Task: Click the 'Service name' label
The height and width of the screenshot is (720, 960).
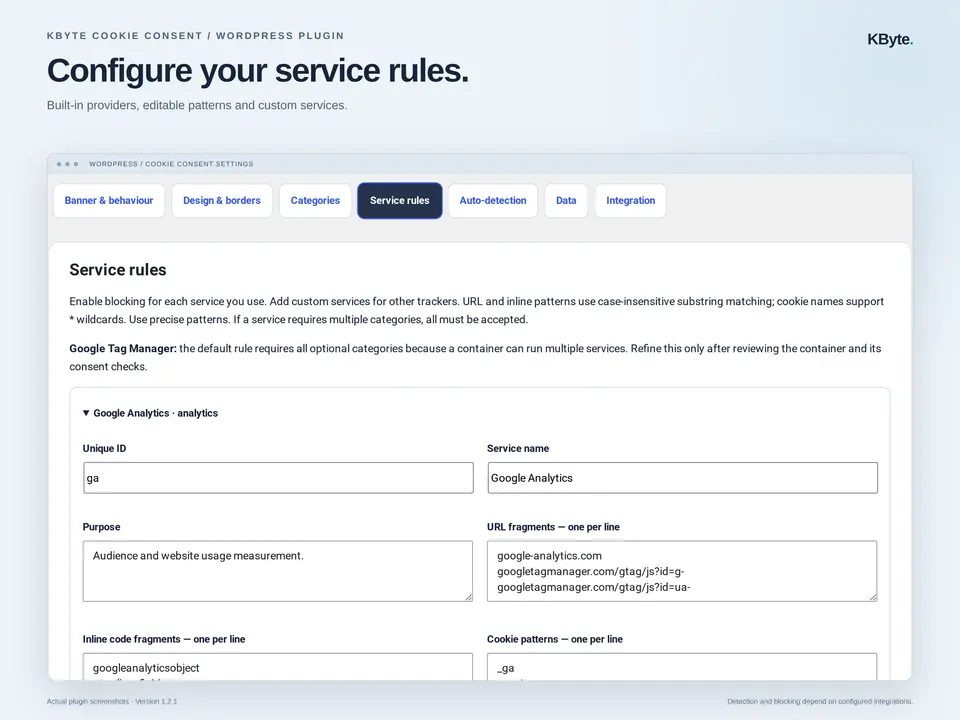Action: (518, 448)
